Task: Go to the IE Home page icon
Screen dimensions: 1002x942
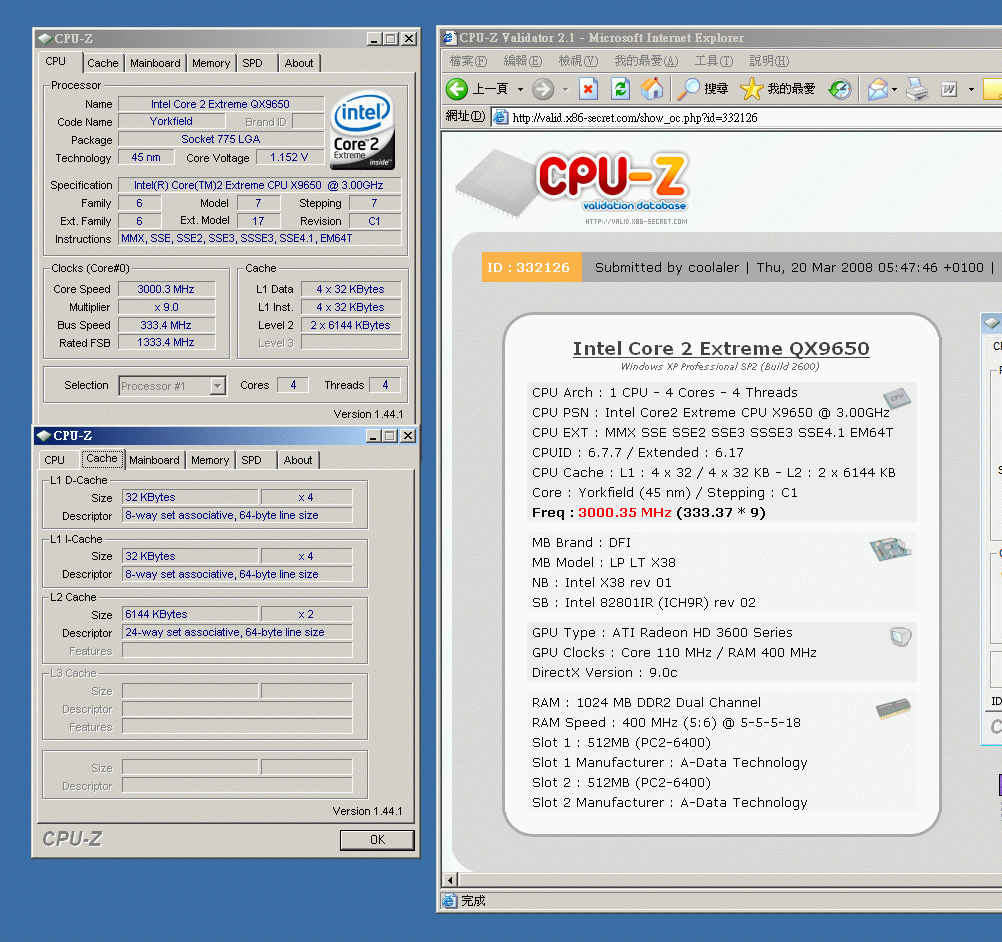Action: [652, 89]
